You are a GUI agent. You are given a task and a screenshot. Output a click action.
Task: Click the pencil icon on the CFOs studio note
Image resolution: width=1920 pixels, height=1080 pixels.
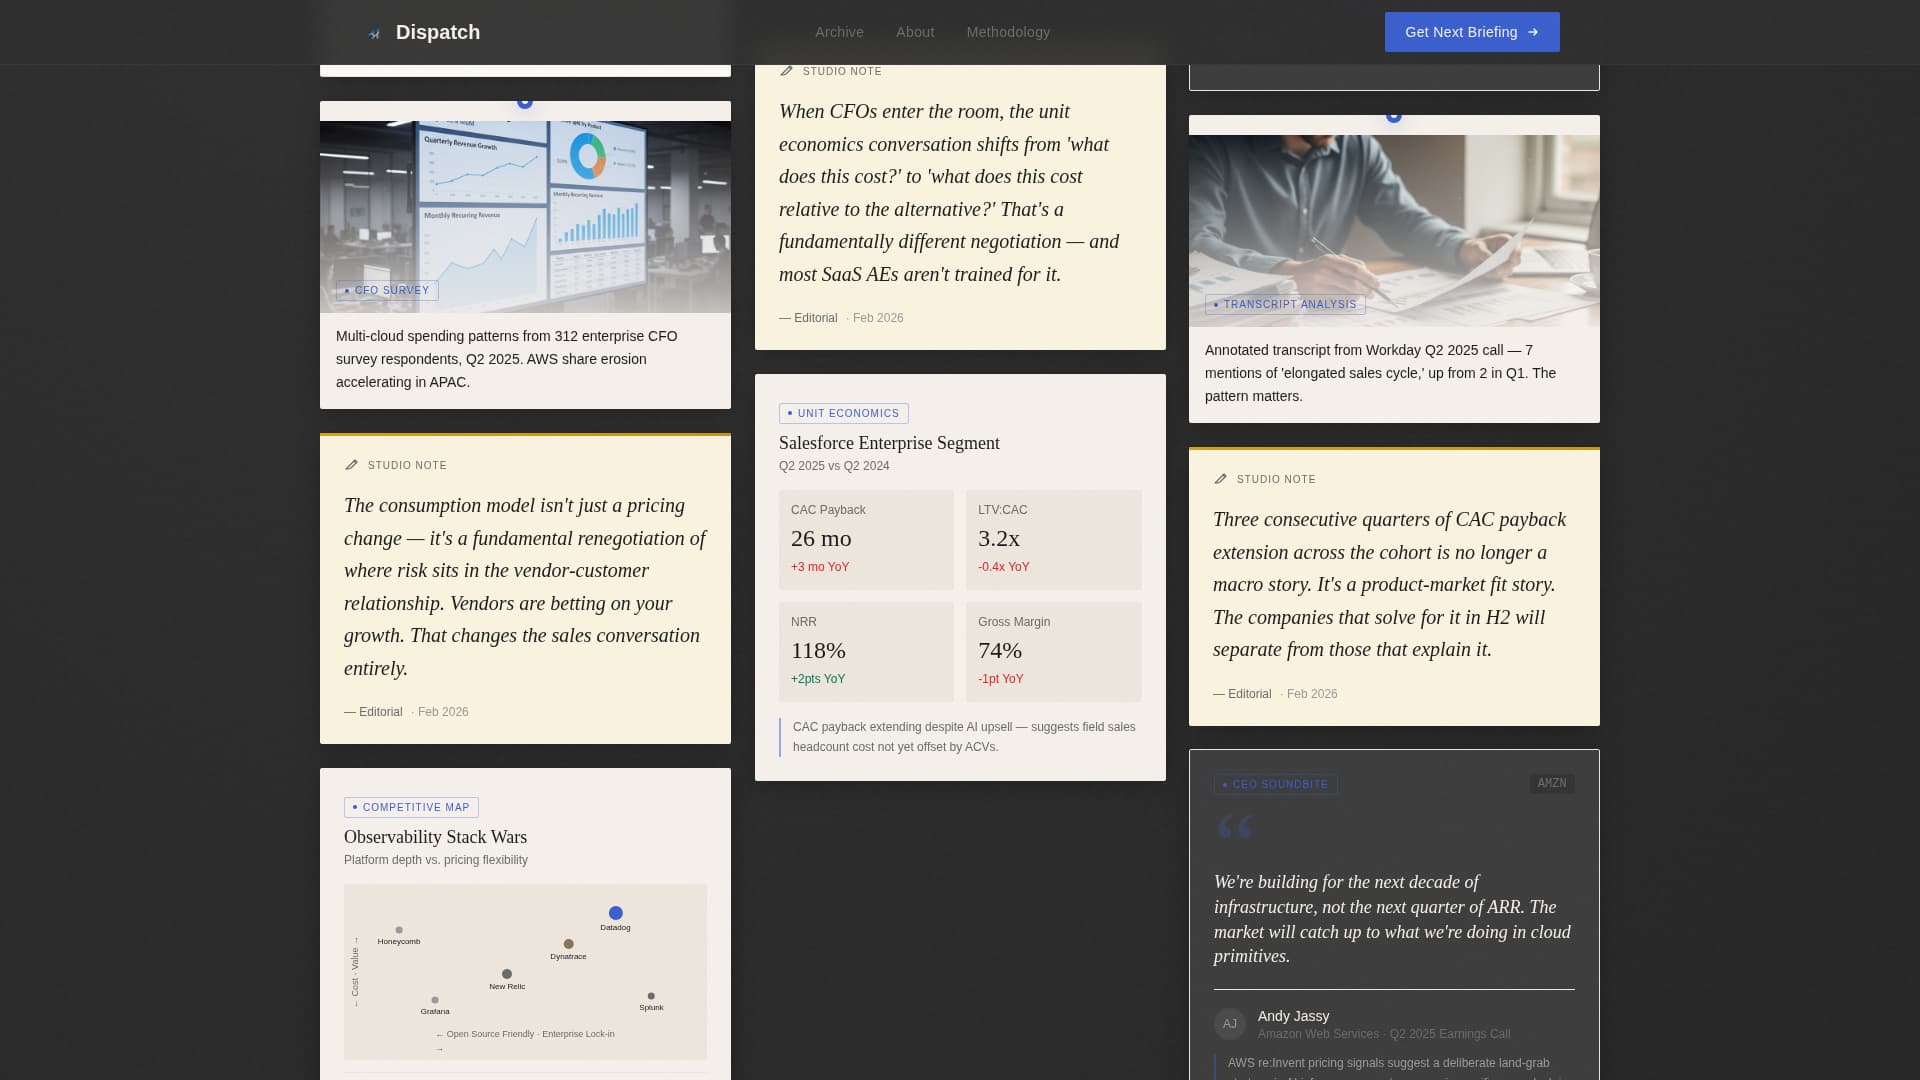[x=786, y=71]
